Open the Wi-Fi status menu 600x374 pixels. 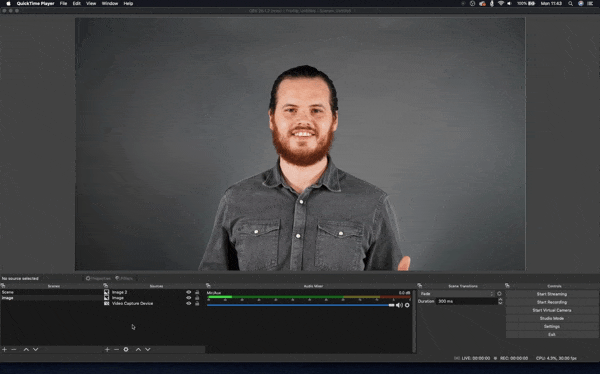pyautogui.click(x=501, y=3)
